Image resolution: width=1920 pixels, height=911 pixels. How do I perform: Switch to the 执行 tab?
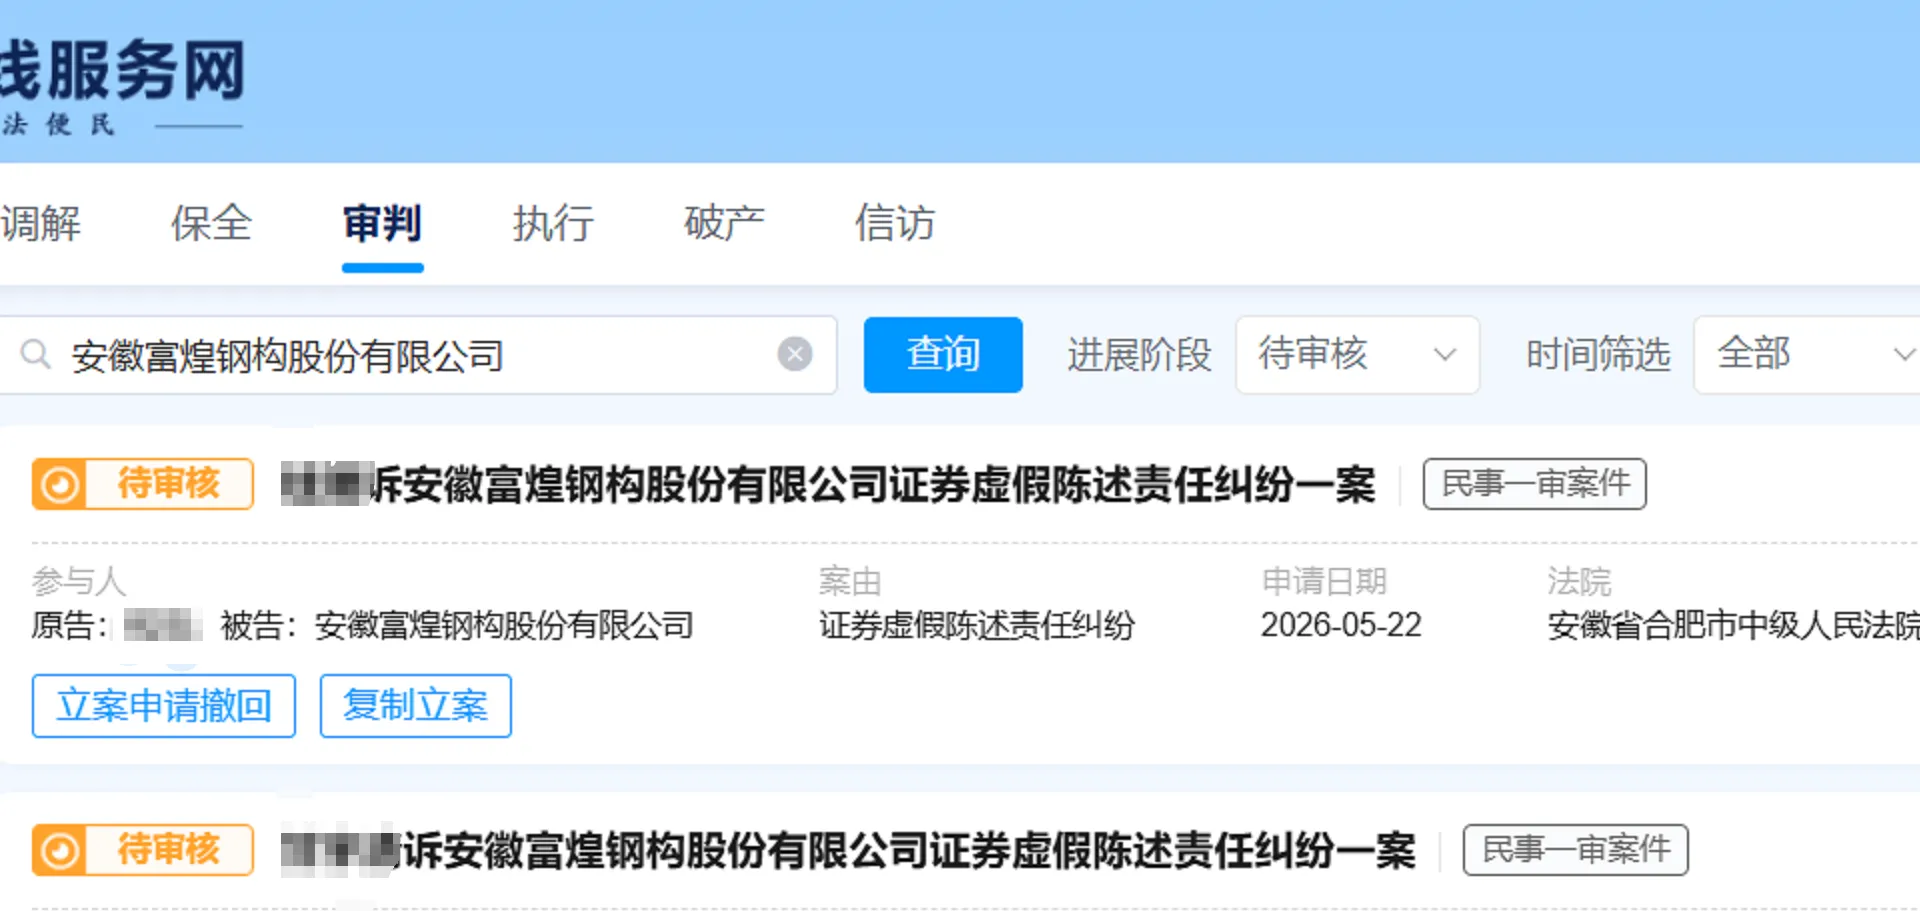[553, 223]
